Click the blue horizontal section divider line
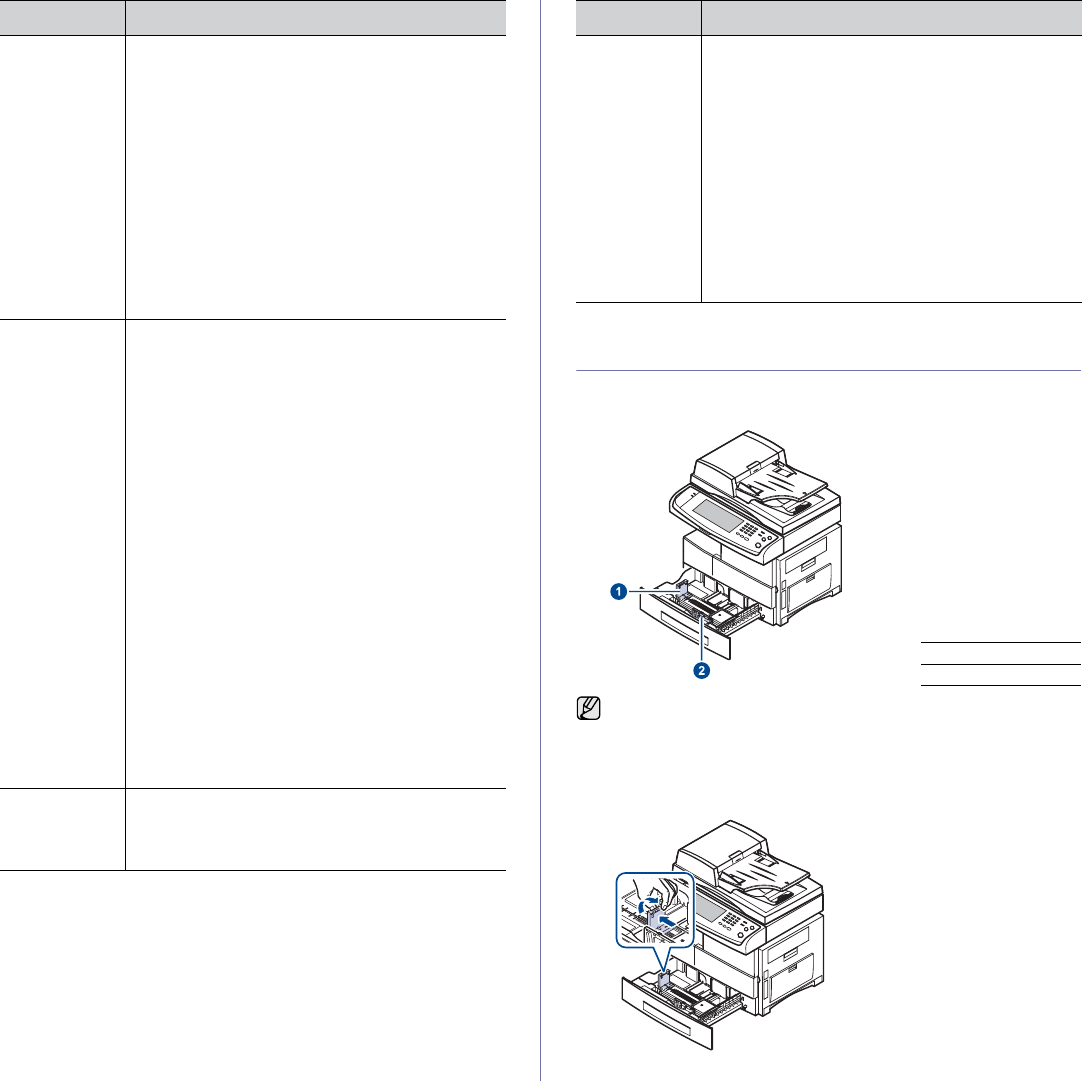Image resolution: width=1082 pixels, height=1081 pixels. [828, 370]
